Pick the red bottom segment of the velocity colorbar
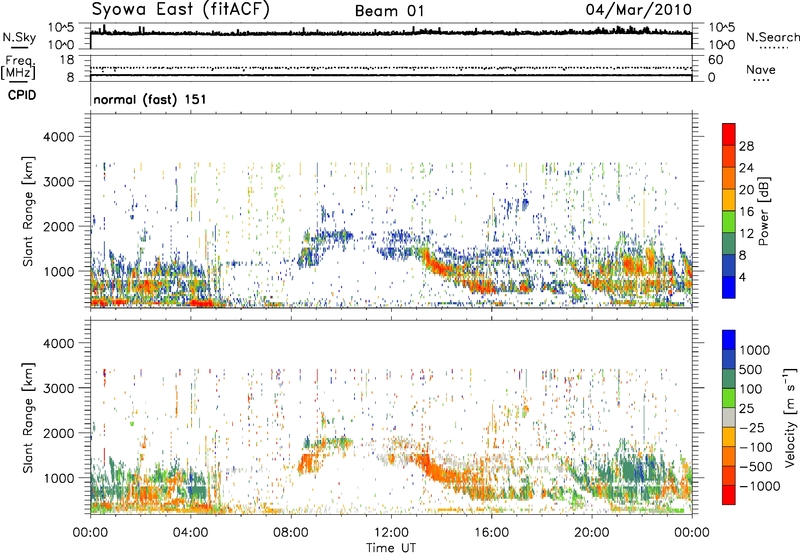The image size is (800, 554). [x=729, y=495]
